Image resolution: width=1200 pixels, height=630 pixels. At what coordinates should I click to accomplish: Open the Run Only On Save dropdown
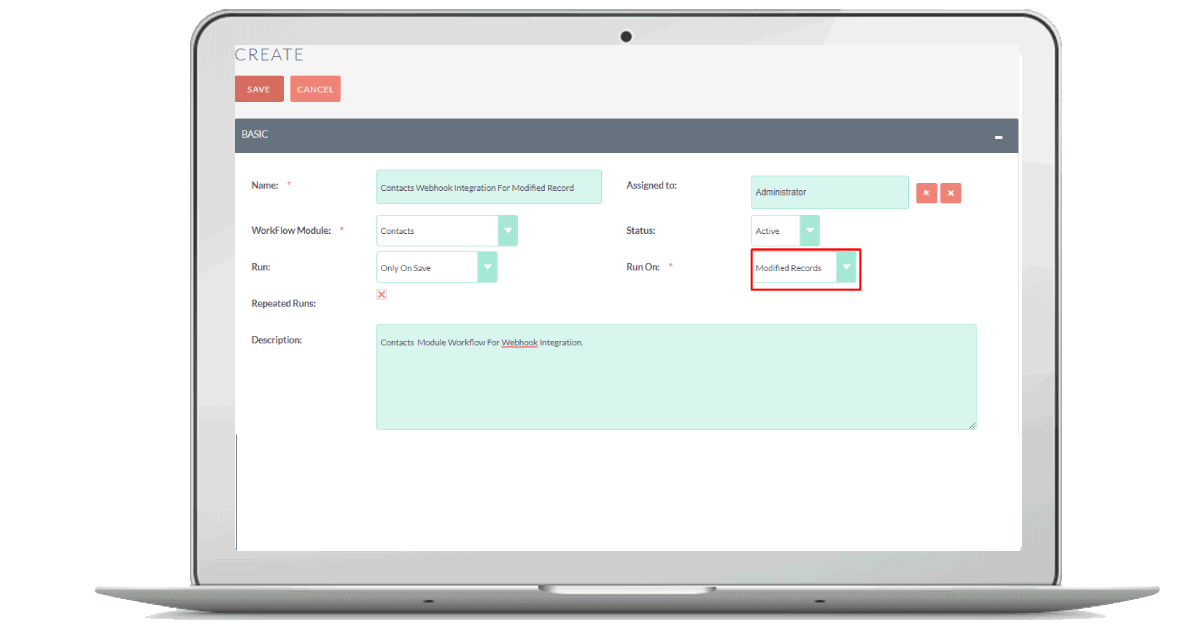[x=436, y=268]
